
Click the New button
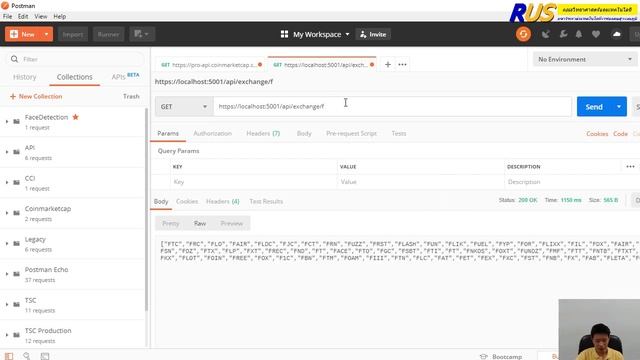(23, 34)
